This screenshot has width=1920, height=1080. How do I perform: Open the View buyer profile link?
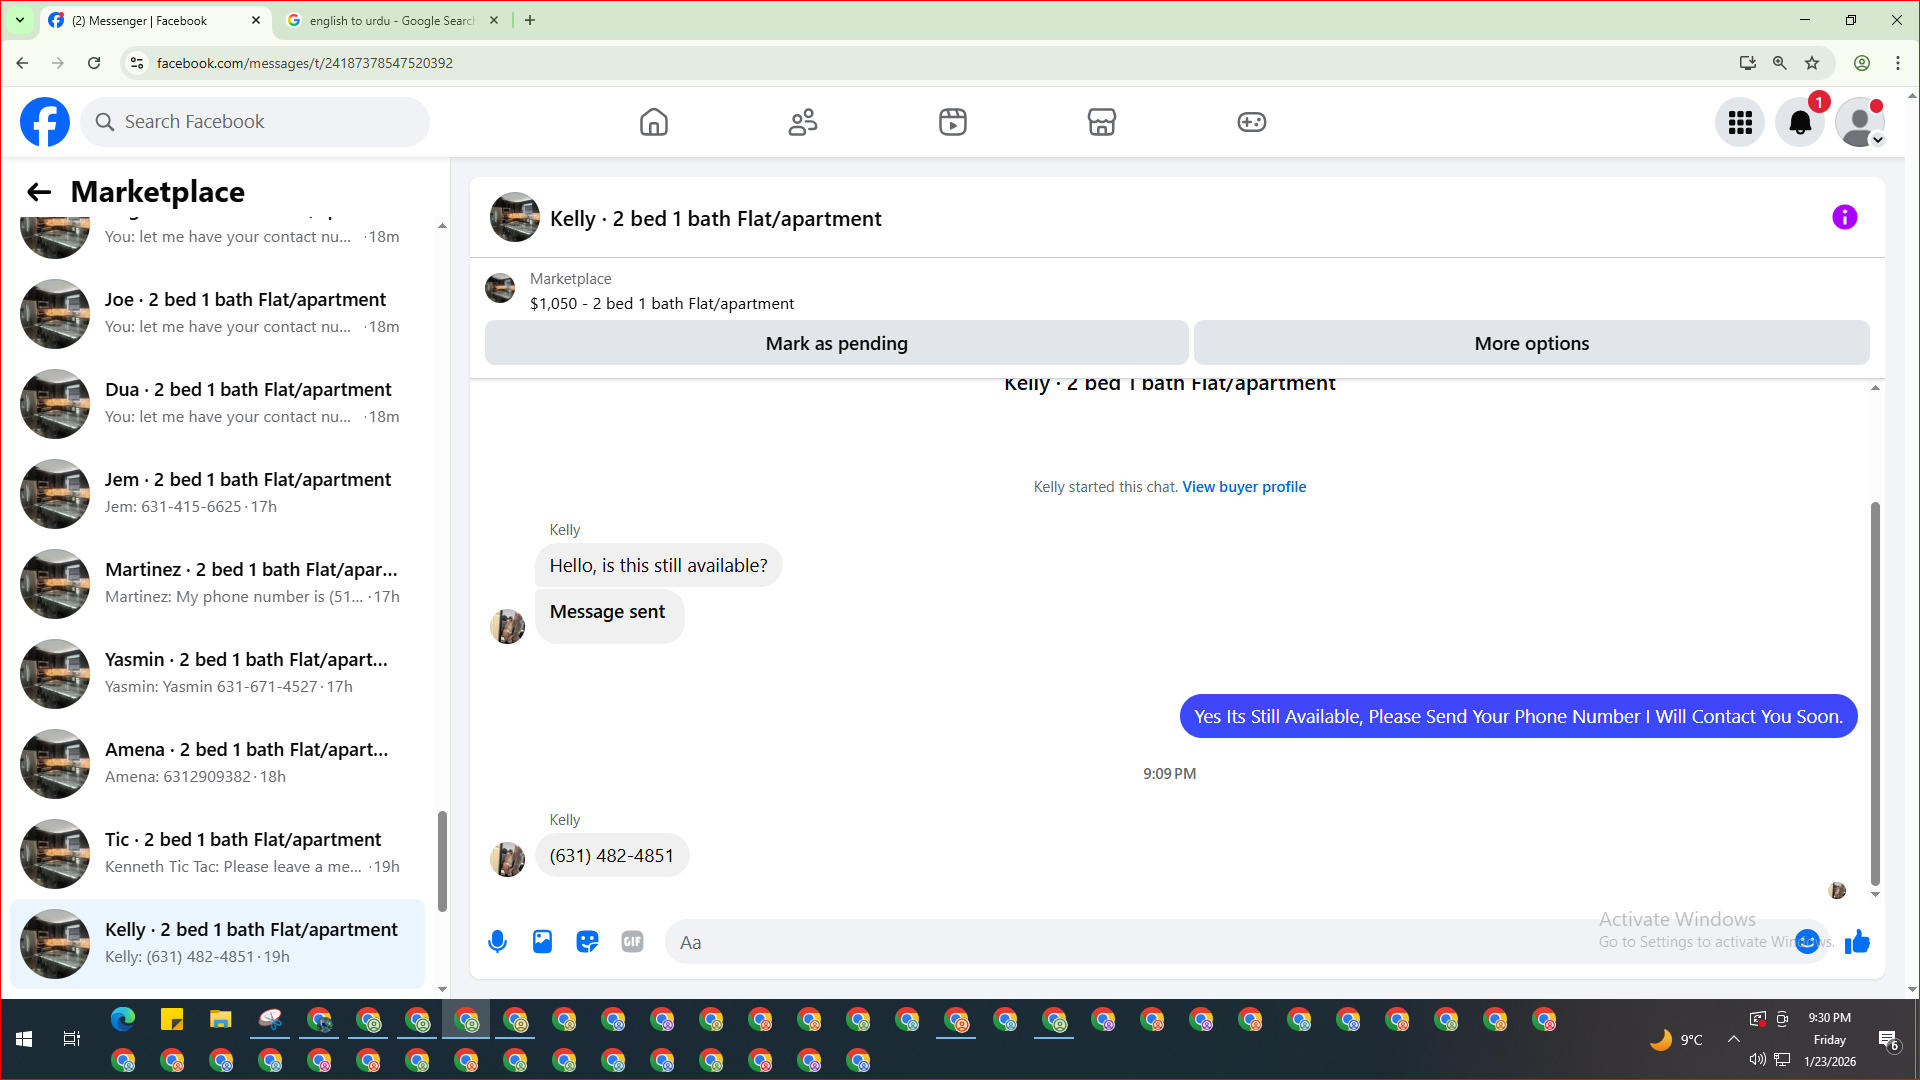pyautogui.click(x=1244, y=487)
